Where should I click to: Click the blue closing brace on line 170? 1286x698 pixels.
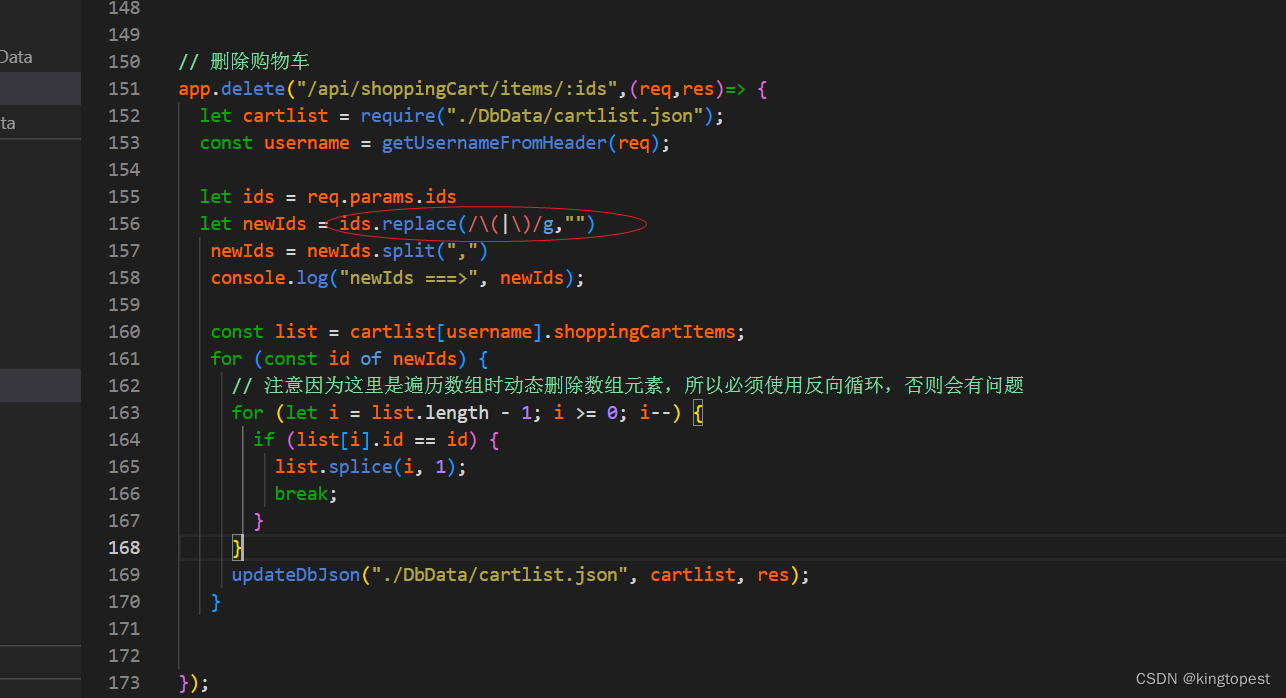(216, 602)
